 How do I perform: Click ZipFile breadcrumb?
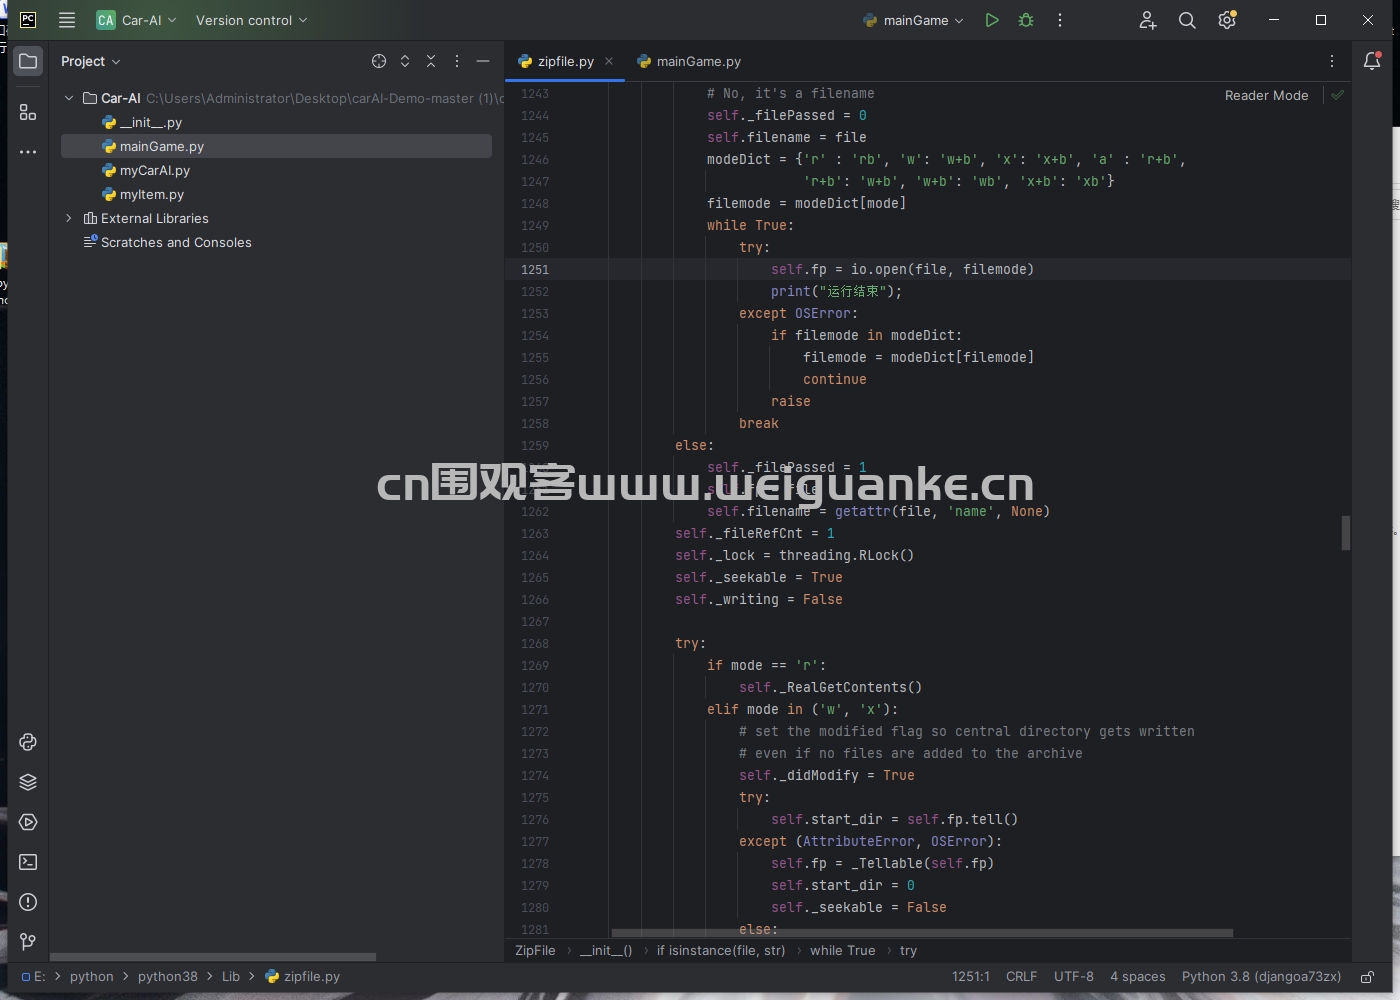(x=535, y=950)
